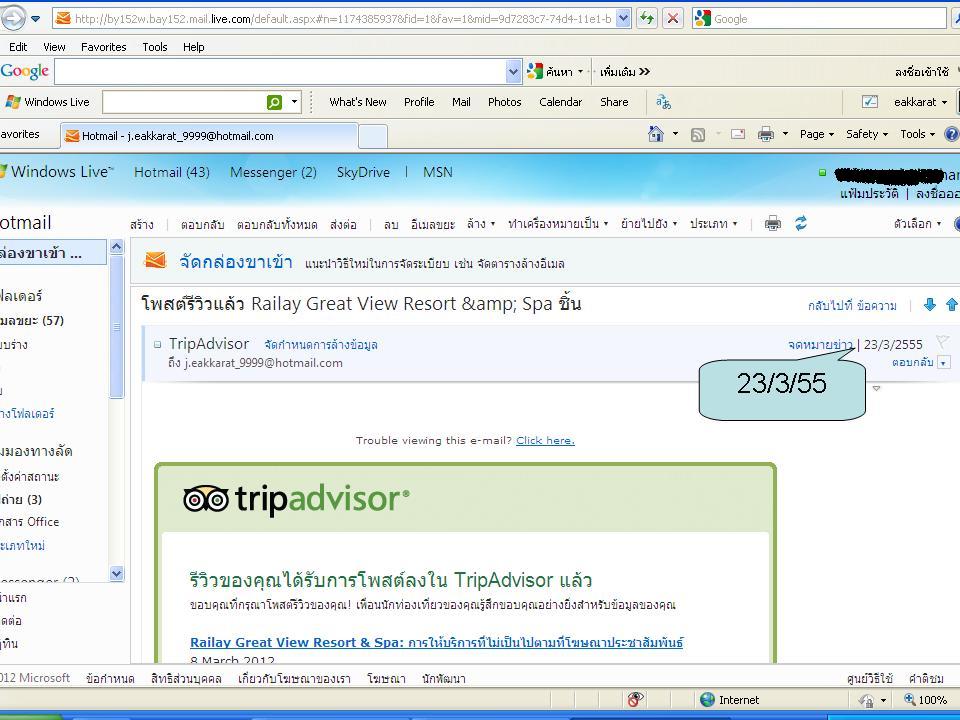The height and width of the screenshot is (720, 960).
Task: Open the Tools menu in menu bar
Action: [x=155, y=47]
